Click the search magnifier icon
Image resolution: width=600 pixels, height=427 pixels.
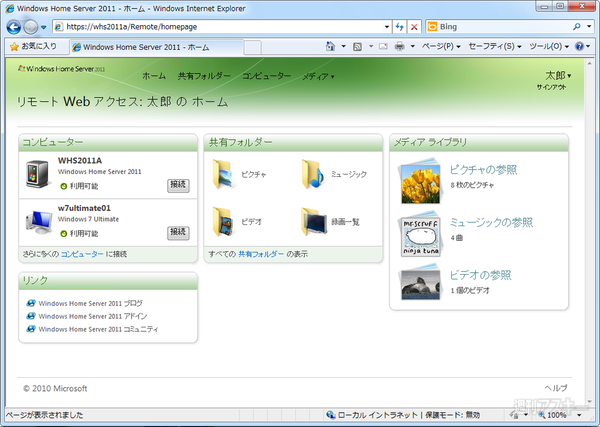pyautogui.click(x=577, y=27)
